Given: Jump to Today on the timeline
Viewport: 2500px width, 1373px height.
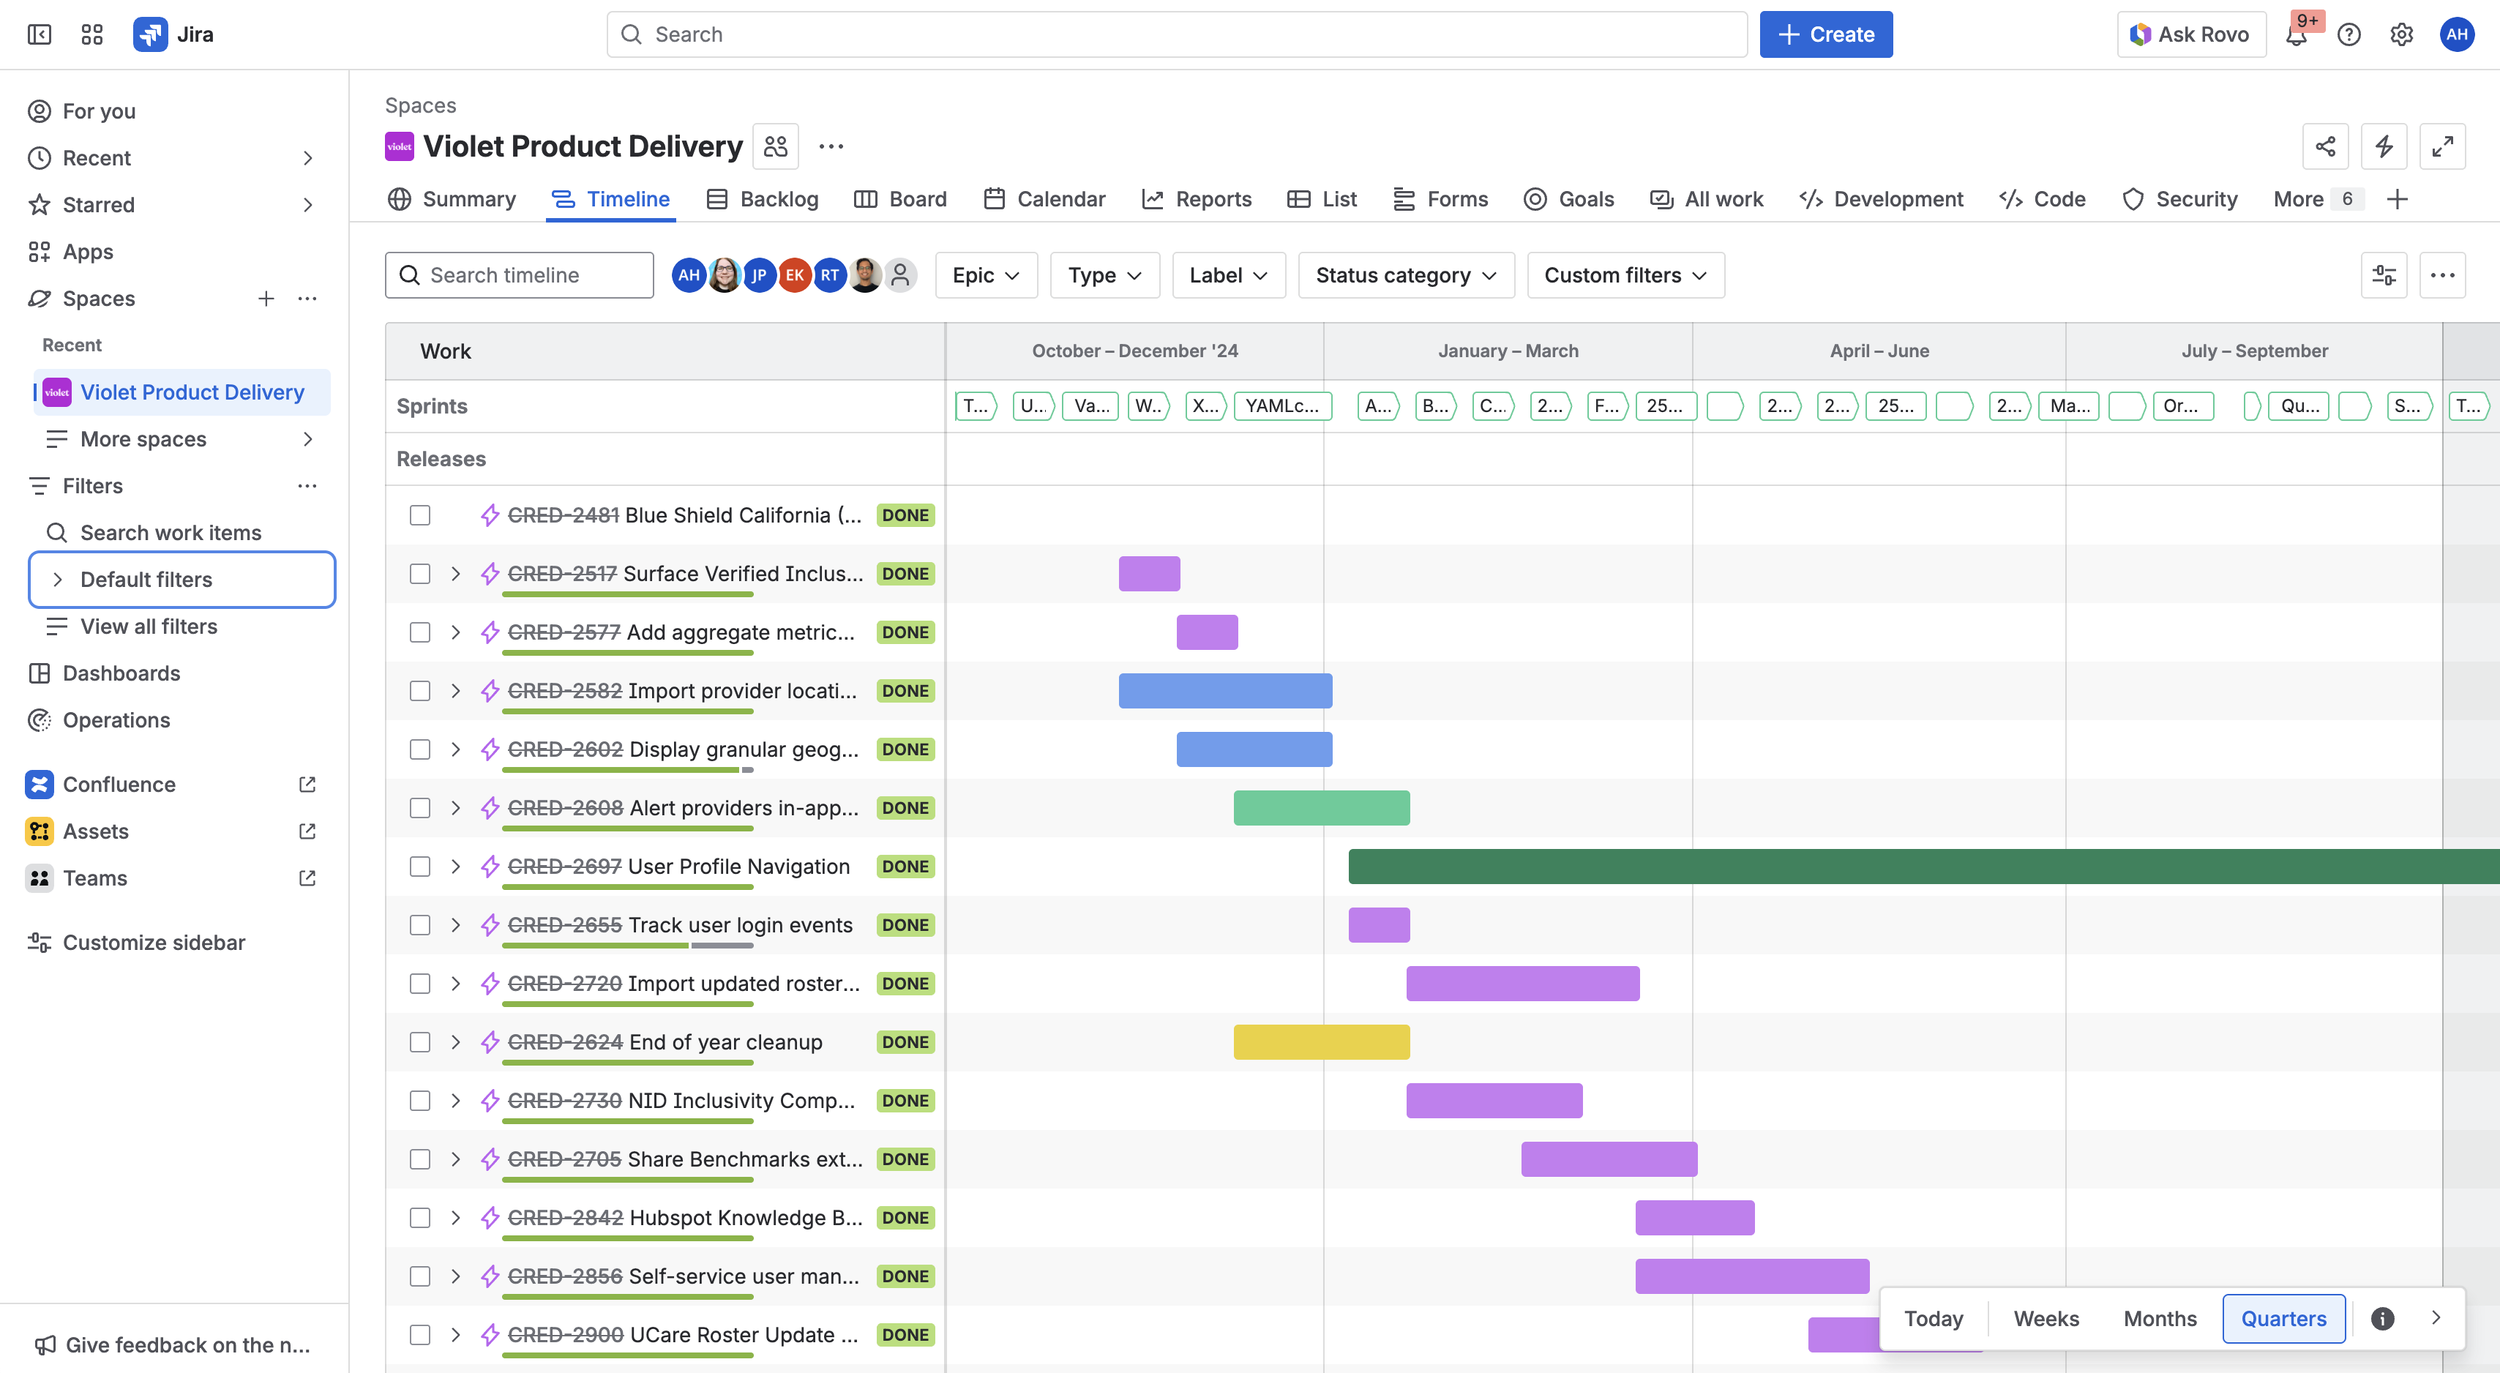Looking at the screenshot, I should click(1933, 1319).
